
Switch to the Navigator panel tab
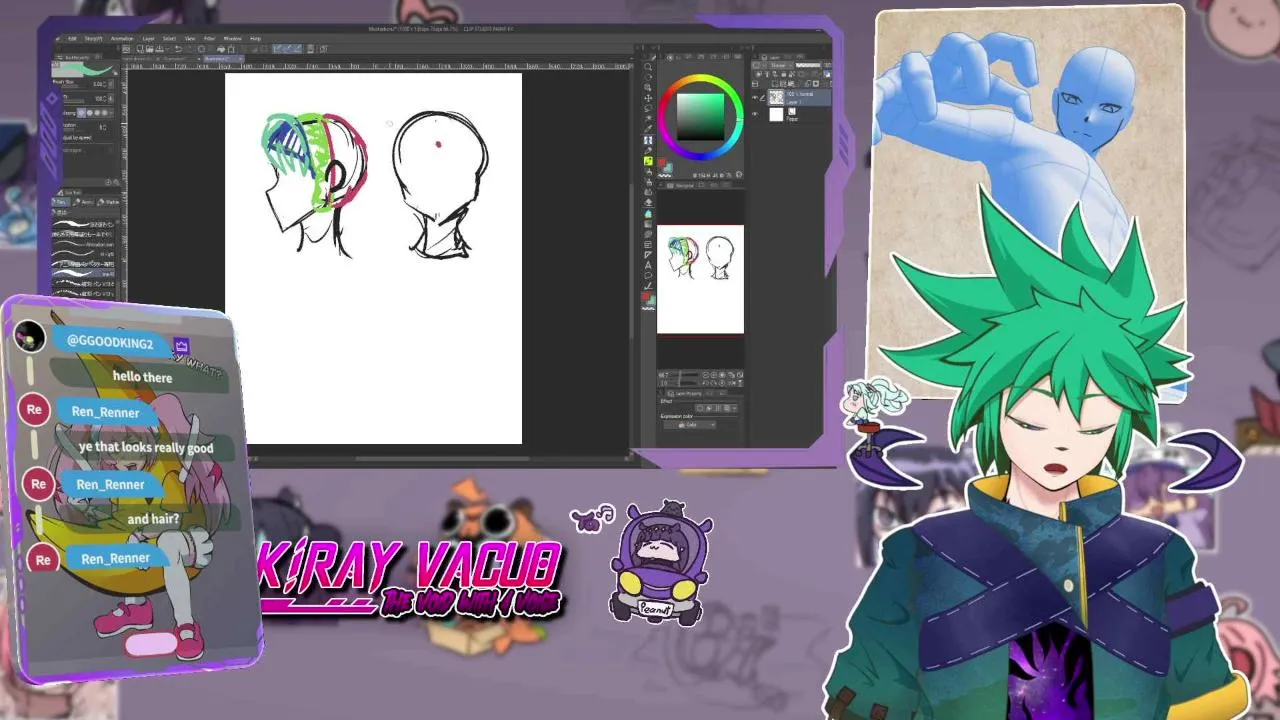tap(684, 186)
